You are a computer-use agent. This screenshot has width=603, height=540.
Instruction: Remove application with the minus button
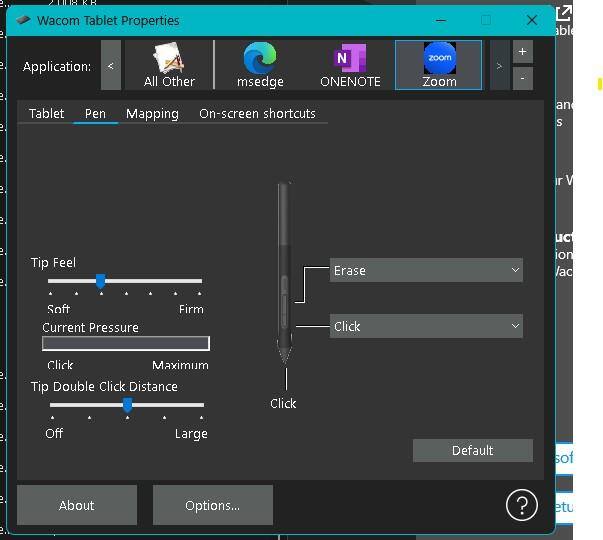(522, 78)
